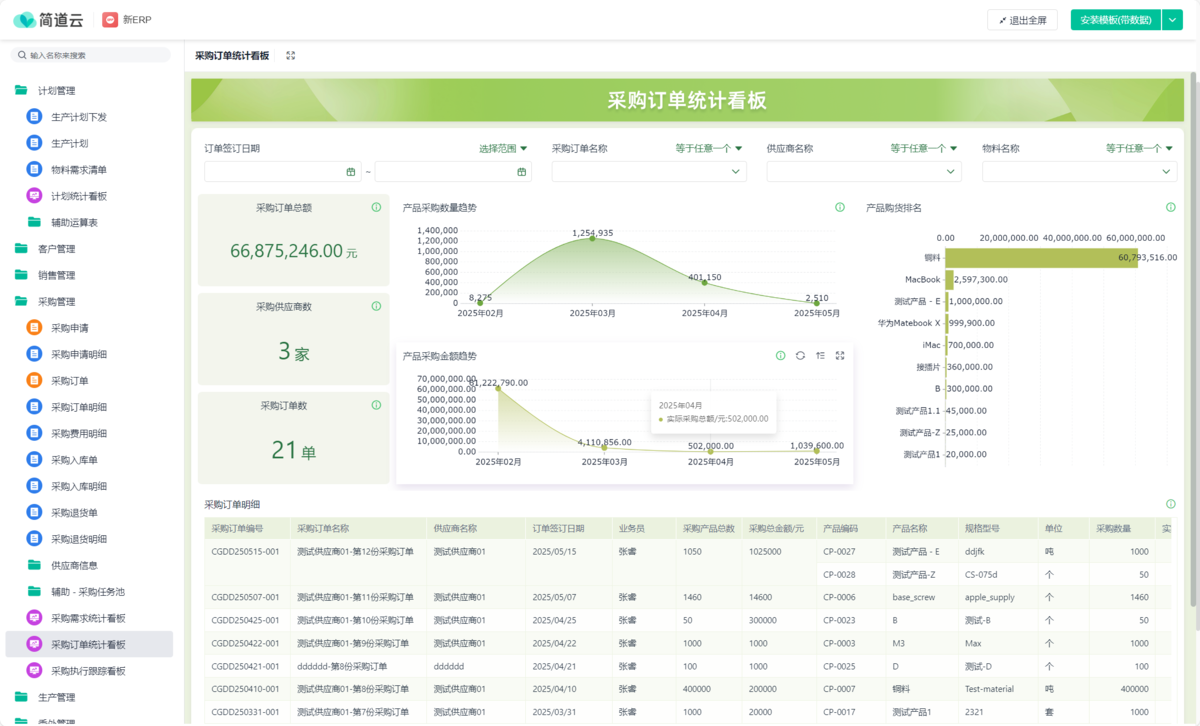Expand the 辅助运算表 subfolder
The height and width of the screenshot is (726, 1200).
(75, 222)
